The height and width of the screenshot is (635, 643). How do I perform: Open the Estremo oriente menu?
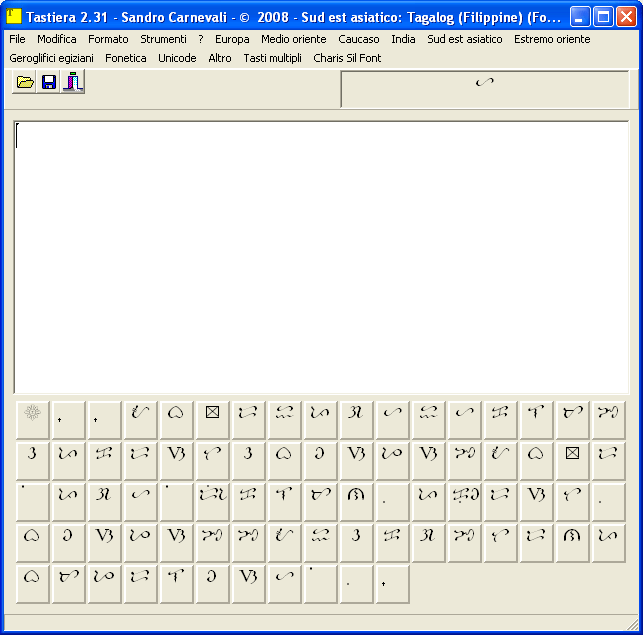tap(552, 39)
